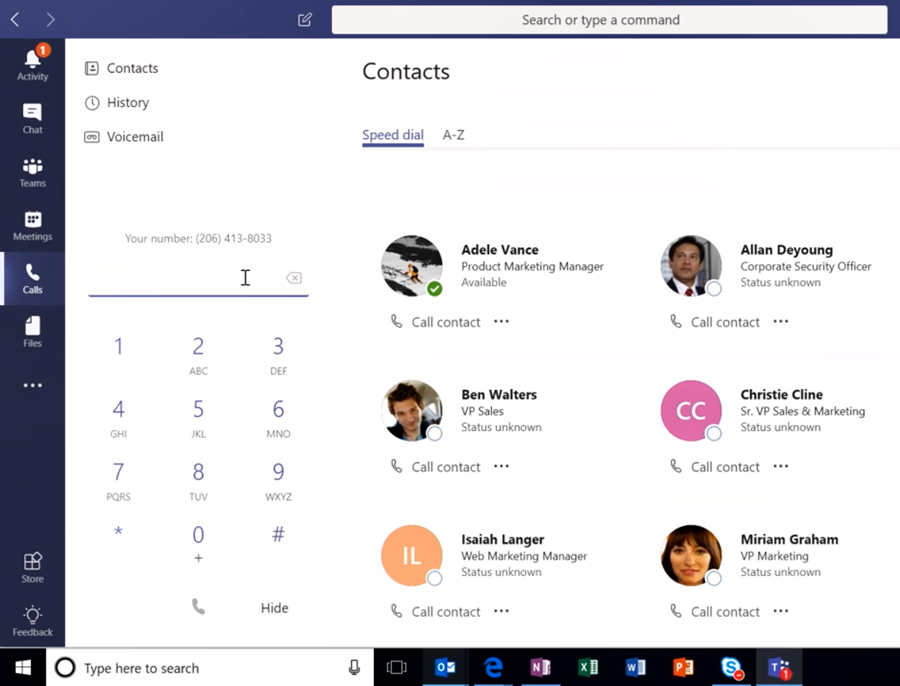Open the Store in the sidebar
This screenshot has height=686, width=900.
pos(33,568)
